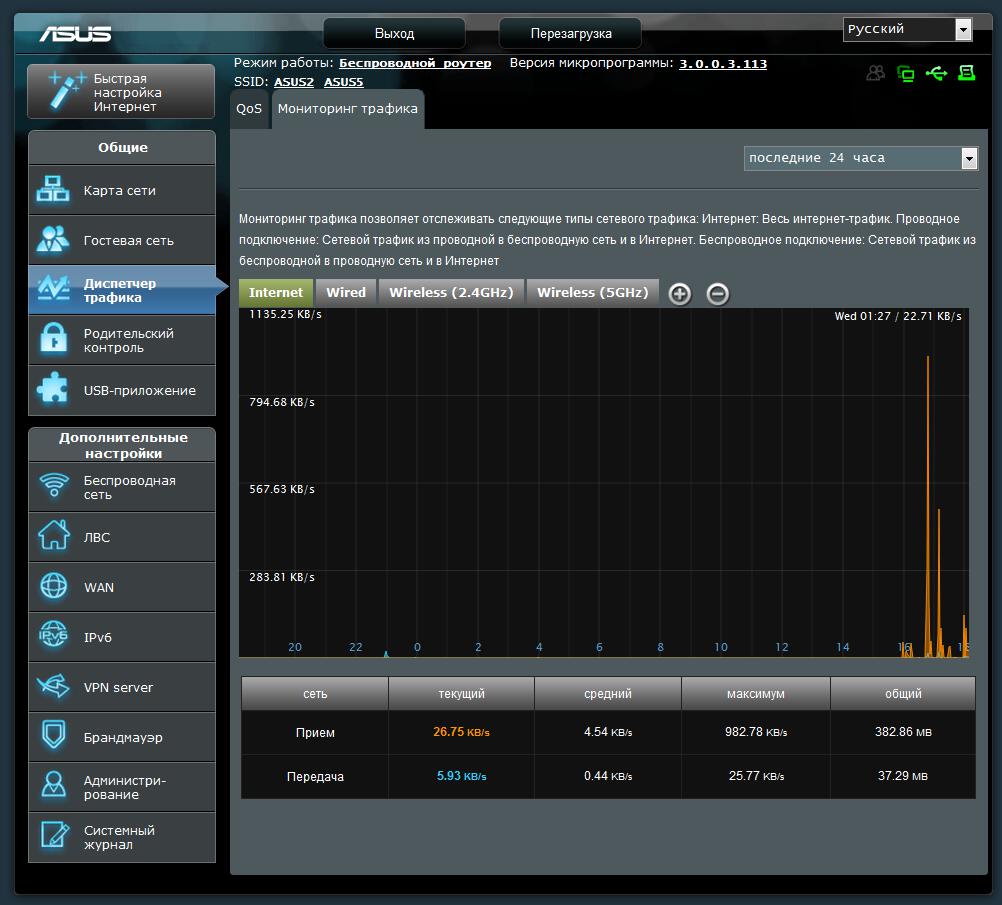Click the Guest Network people icon
This screenshot has height=905, width=1002.
53,240
